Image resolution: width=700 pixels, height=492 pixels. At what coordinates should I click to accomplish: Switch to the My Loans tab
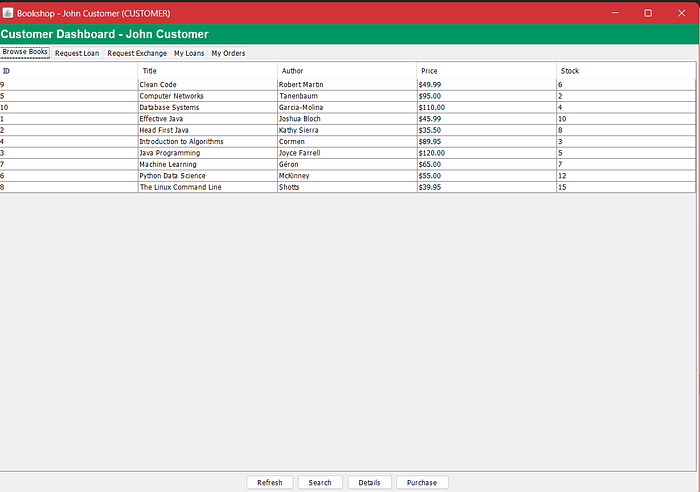click(189, 53)
